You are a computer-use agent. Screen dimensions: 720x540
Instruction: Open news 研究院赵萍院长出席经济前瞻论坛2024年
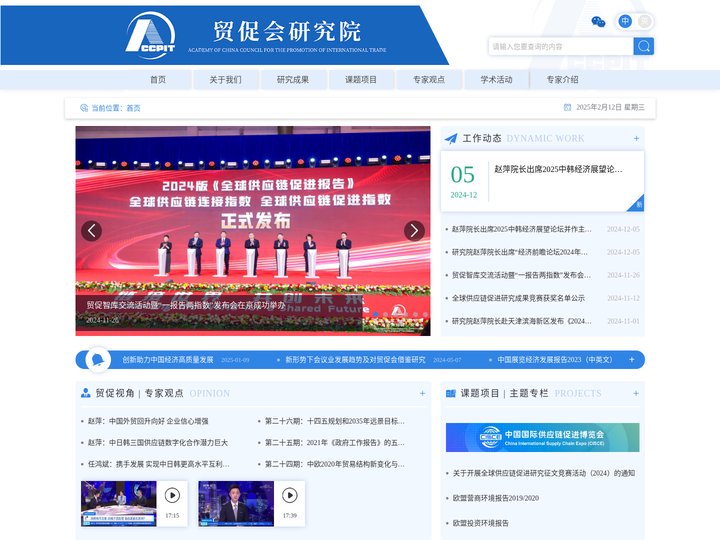(x=520, y=252)
